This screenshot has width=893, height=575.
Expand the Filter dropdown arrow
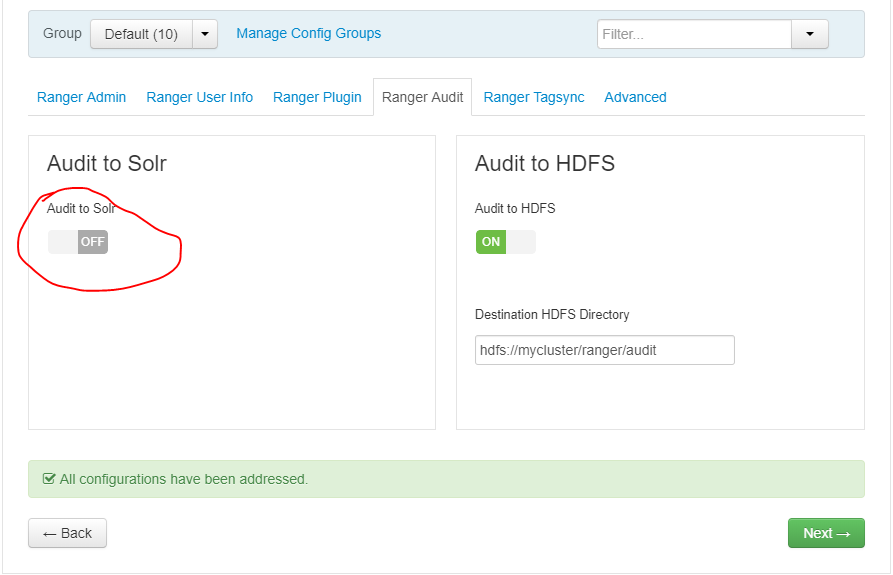[810, 34]
